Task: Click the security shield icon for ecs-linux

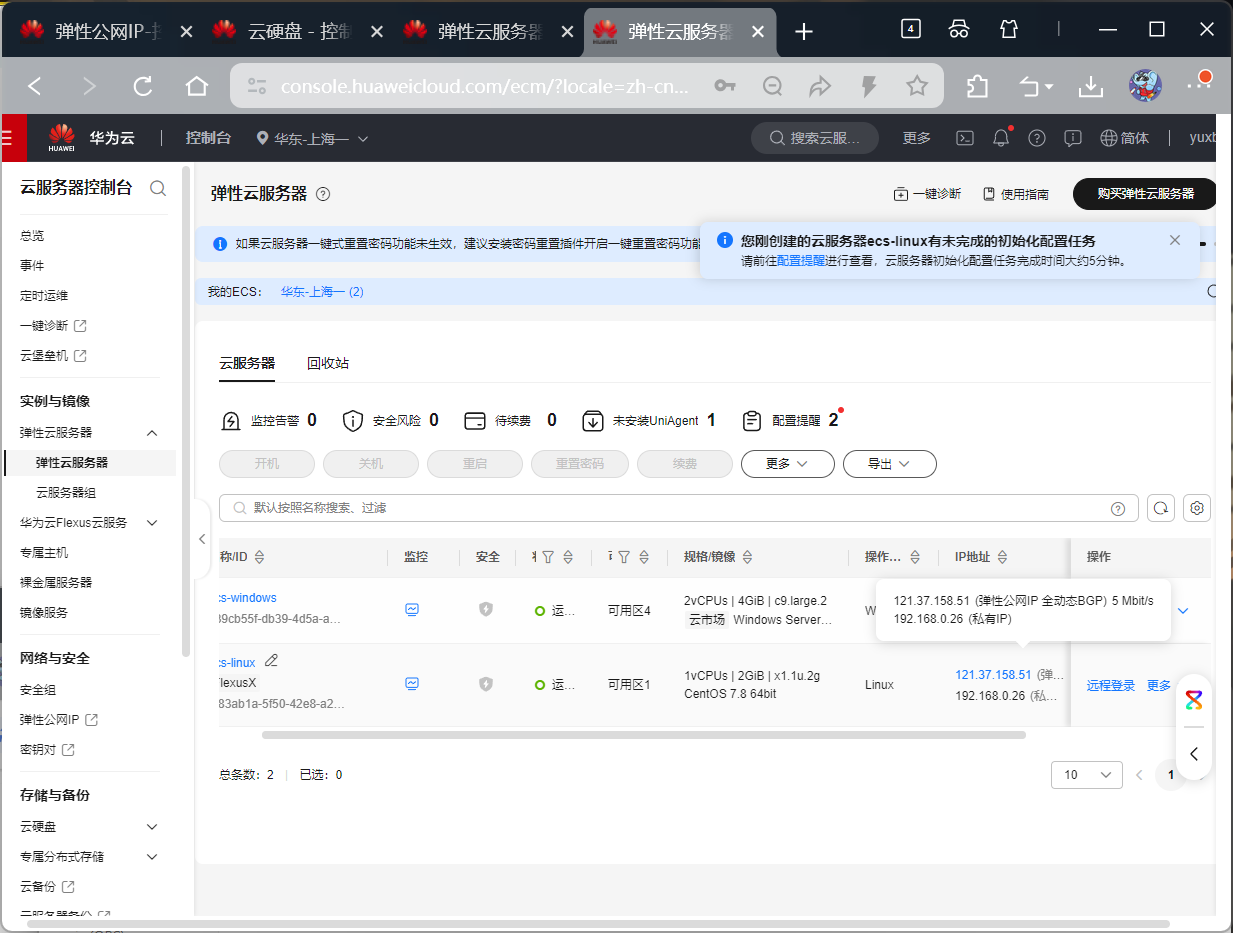Action: pos(486,684)
